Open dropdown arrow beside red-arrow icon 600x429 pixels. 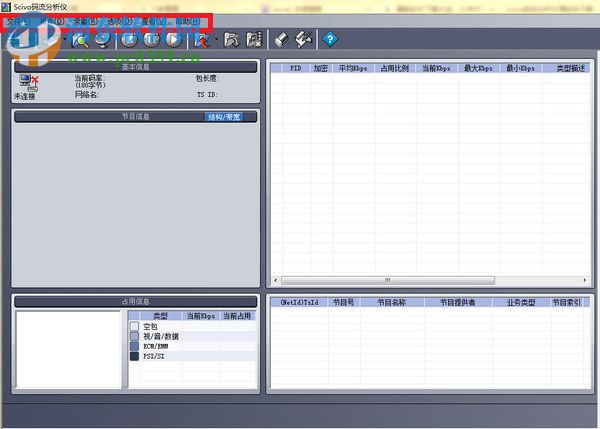point(216,39)
